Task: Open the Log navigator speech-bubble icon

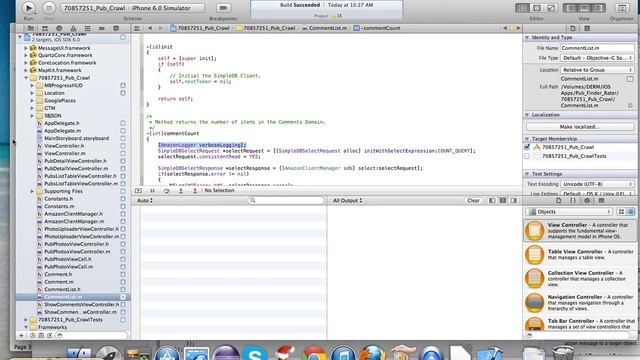Action: [116, 29]
